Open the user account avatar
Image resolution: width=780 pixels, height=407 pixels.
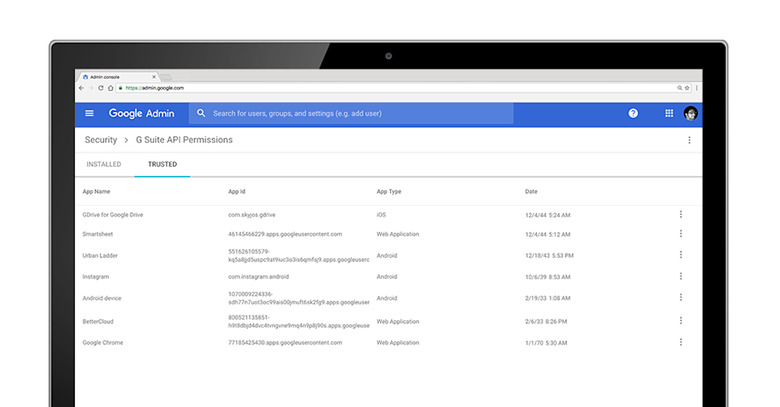[x=691, y=114]
